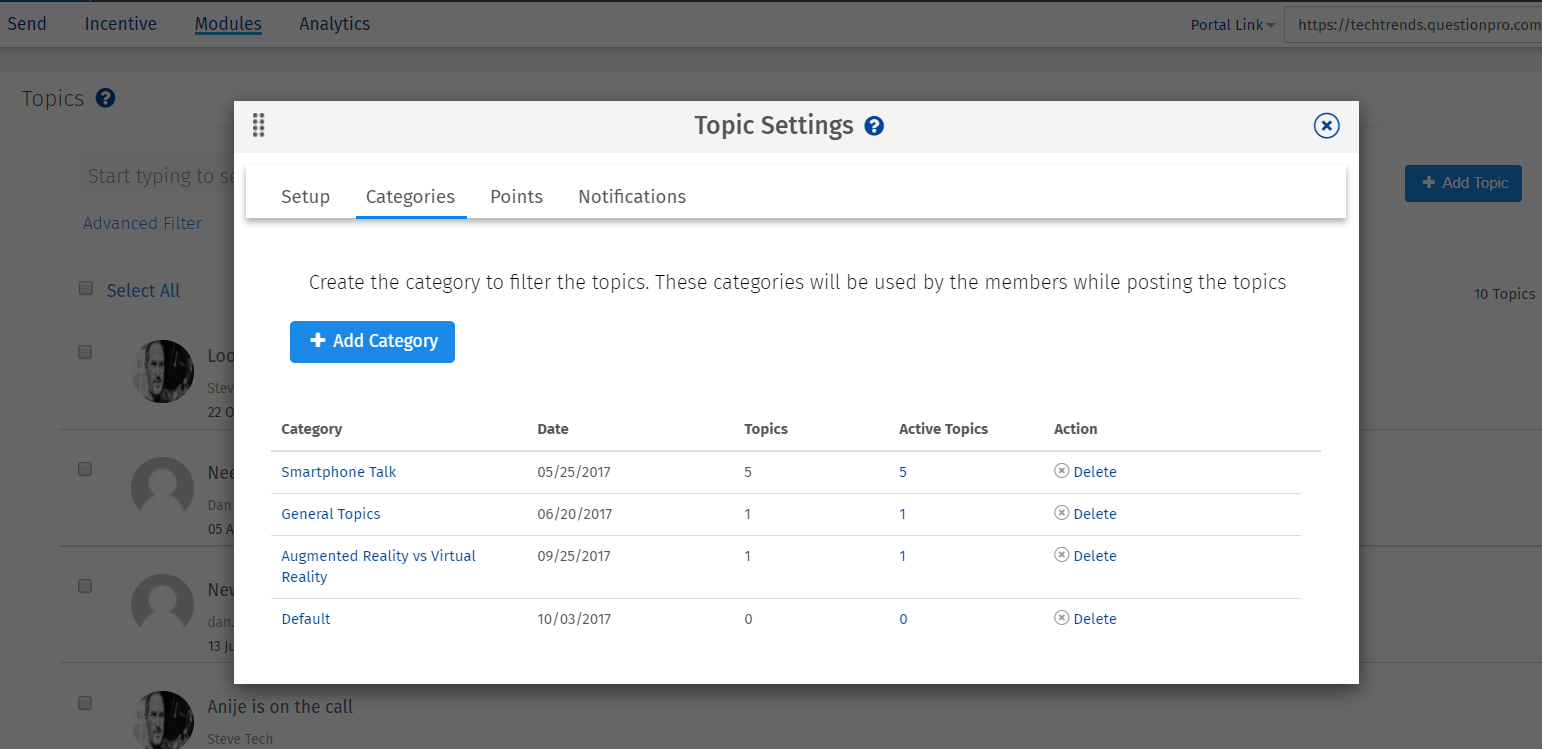Open the Advanced Filter options
The image size is (1542, 749).
142,223
